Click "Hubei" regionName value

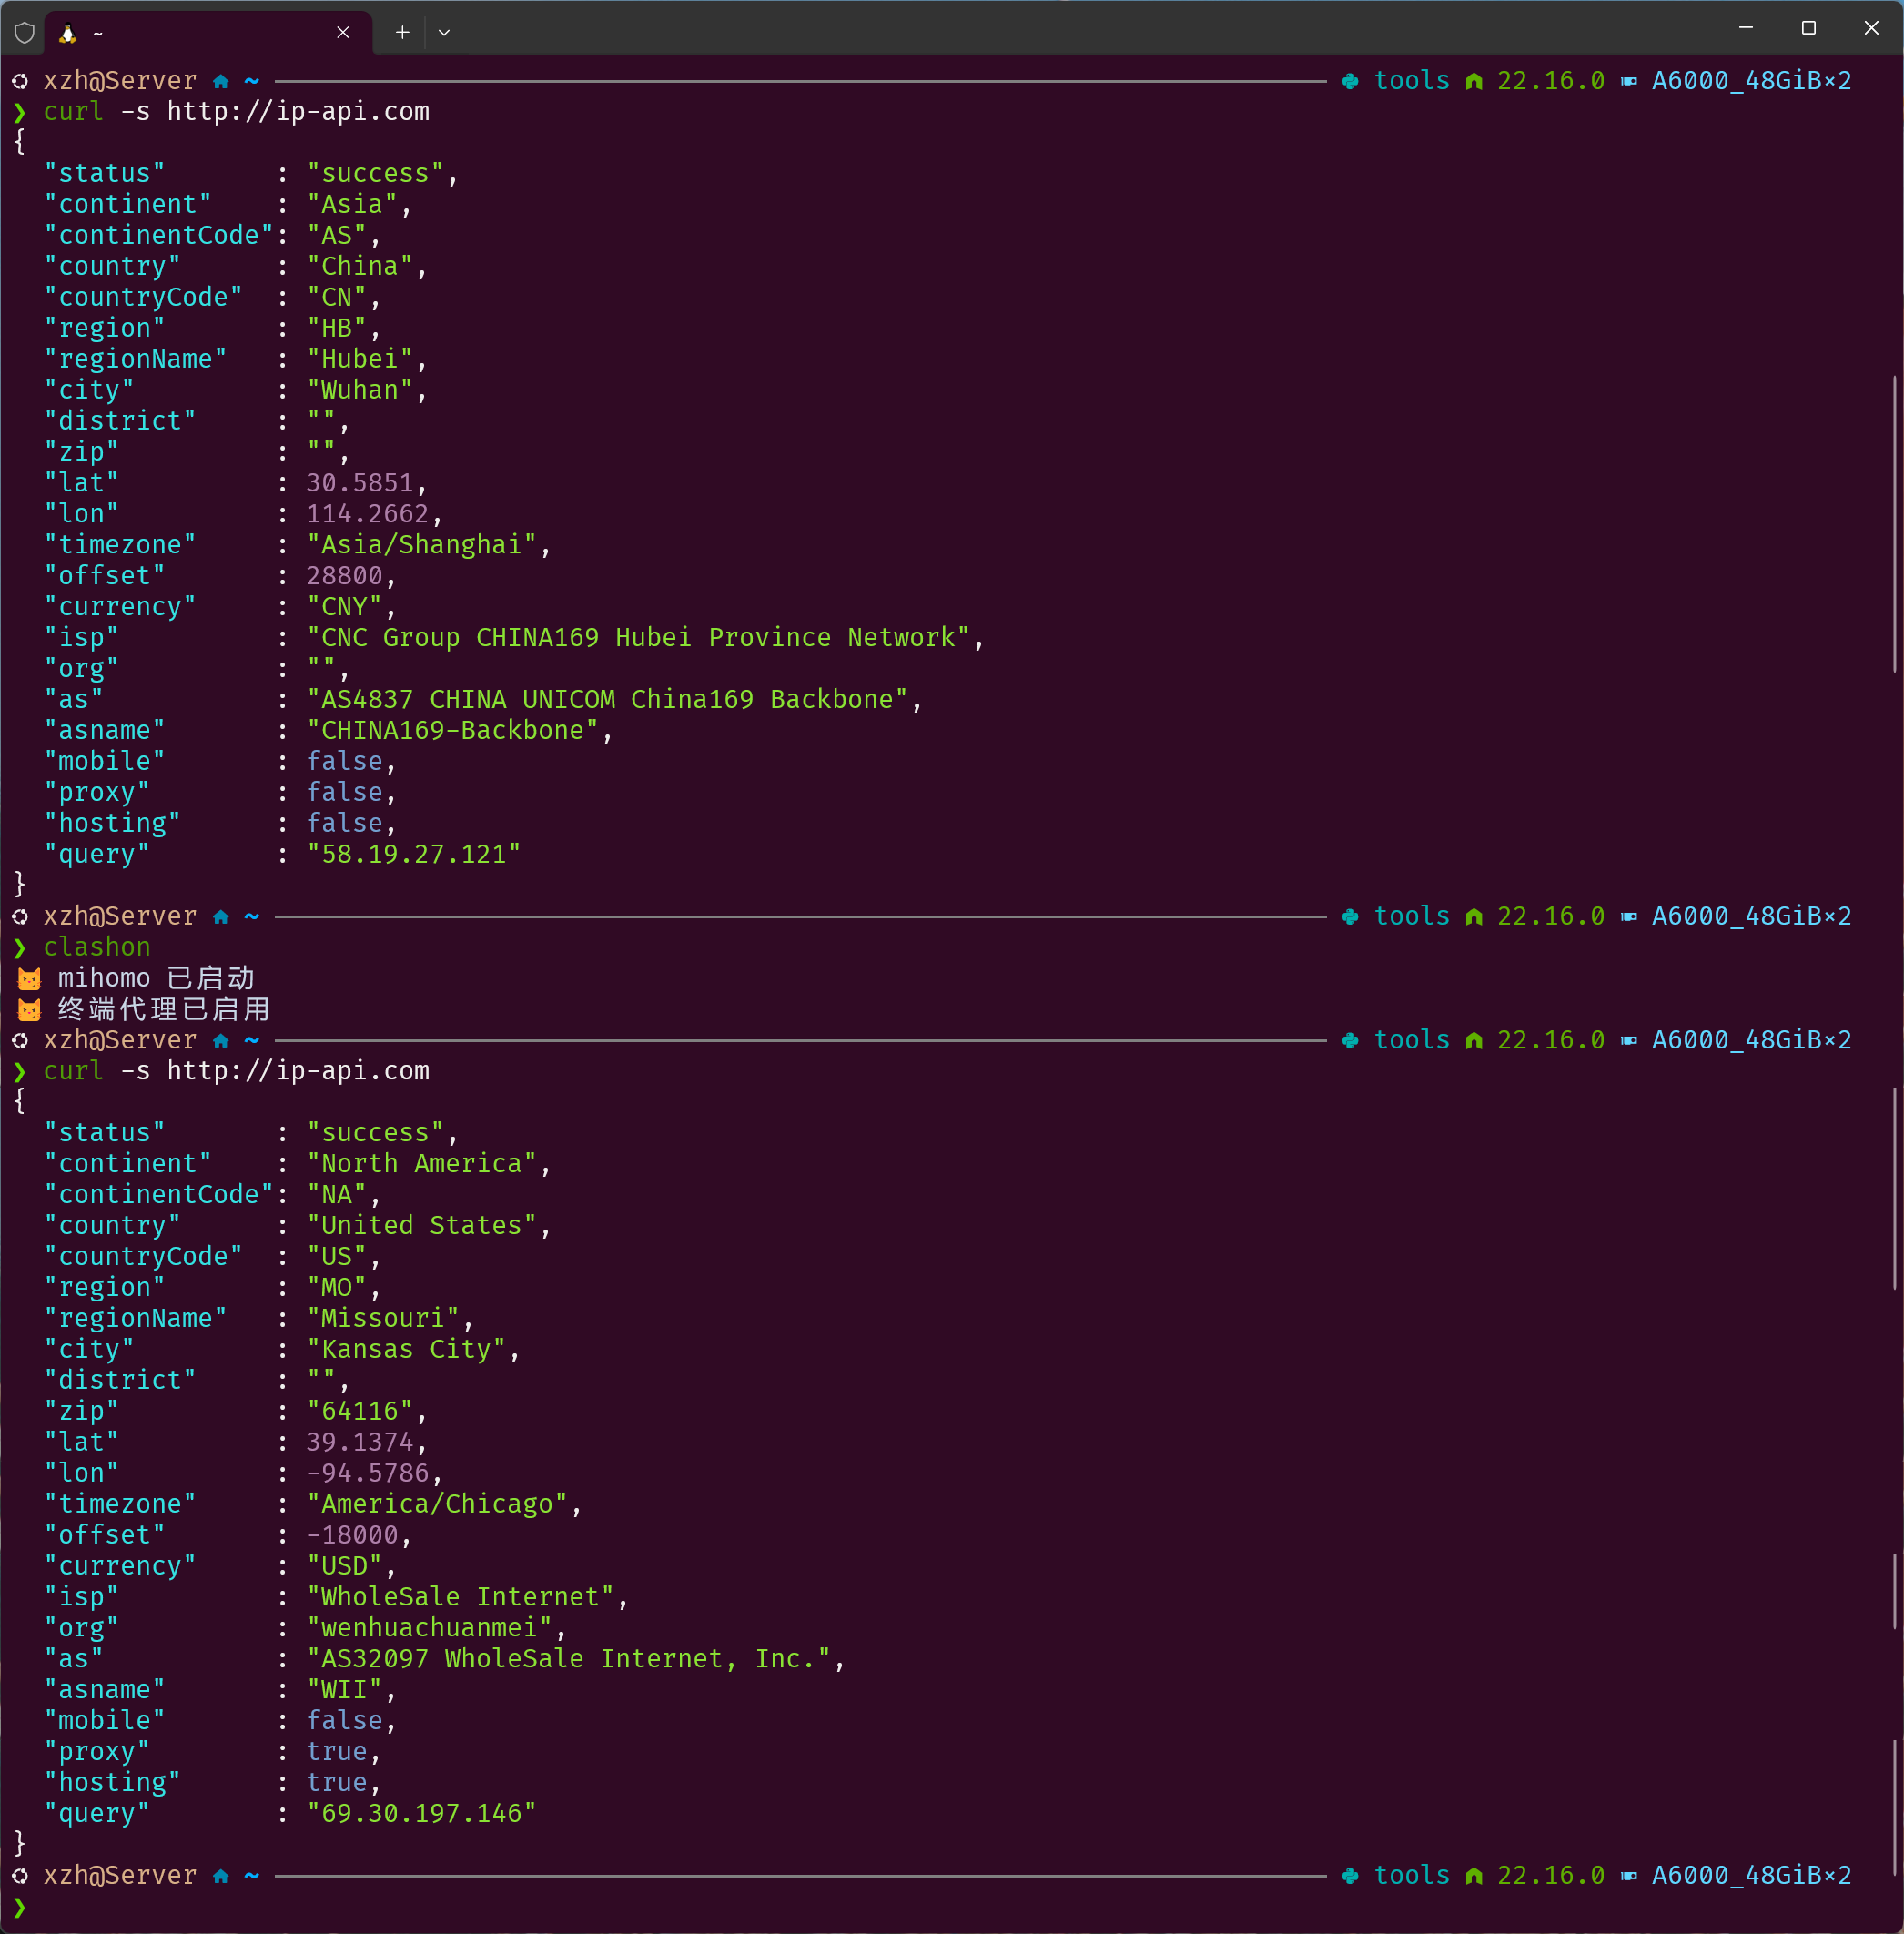click(360, 360)
